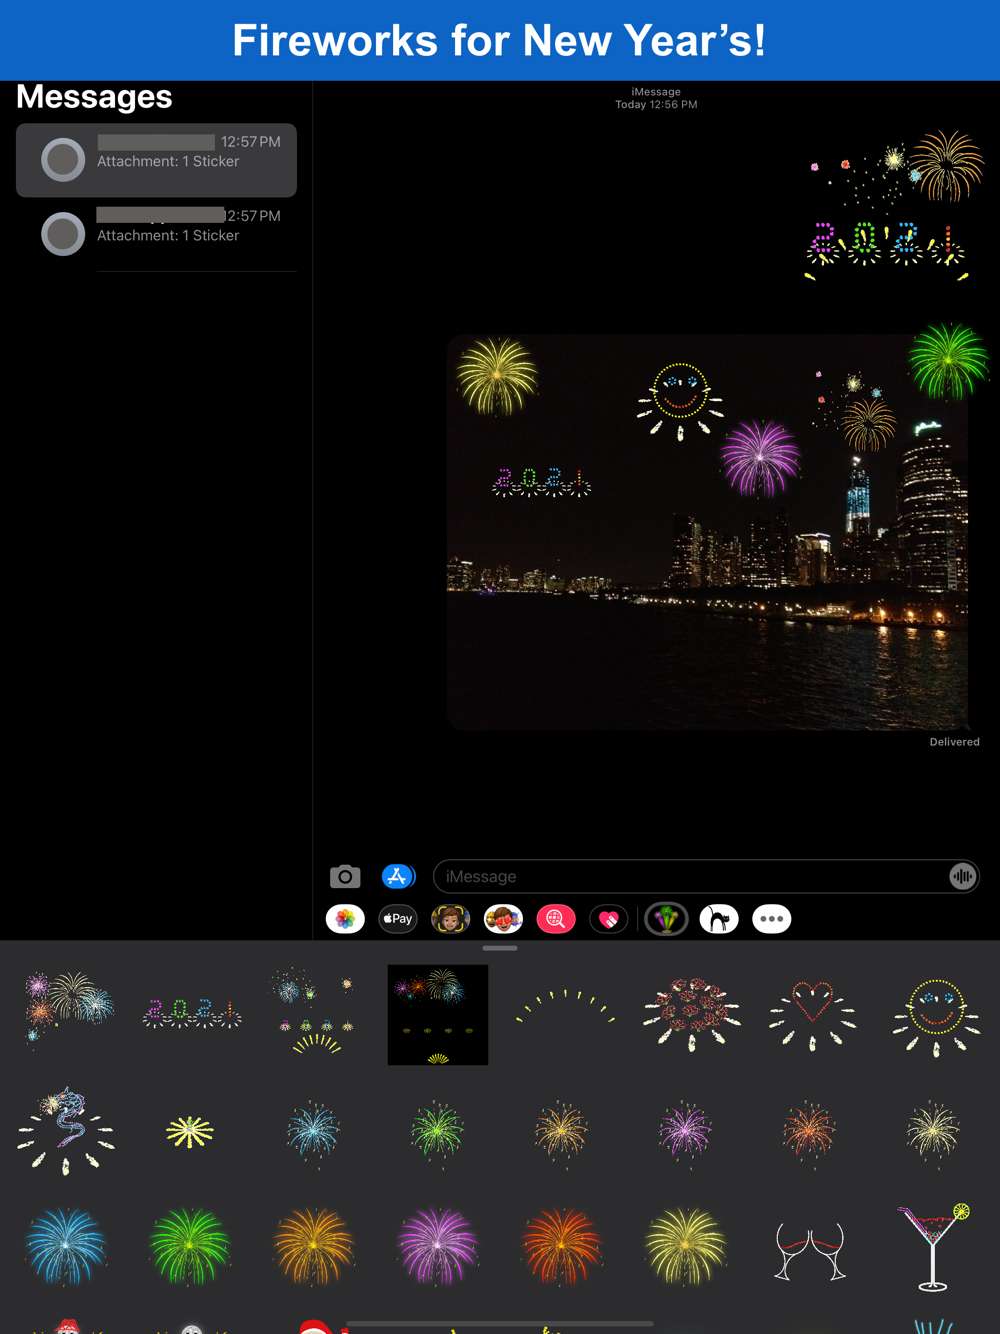Select the large blue firework sticker

click(66, 1245)
